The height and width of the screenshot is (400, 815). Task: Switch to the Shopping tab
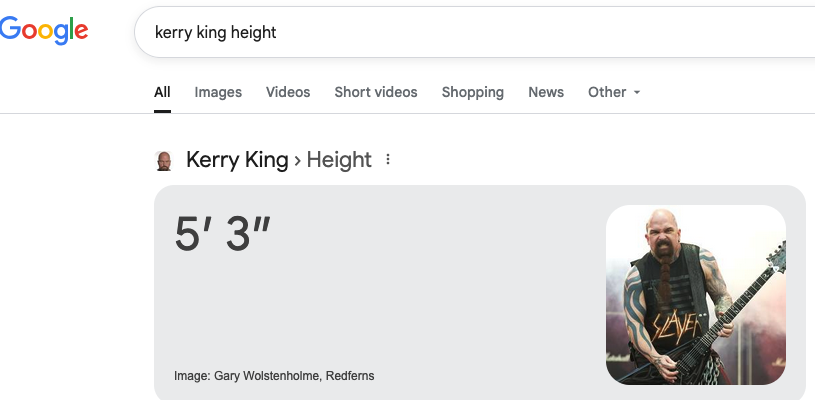472,92
